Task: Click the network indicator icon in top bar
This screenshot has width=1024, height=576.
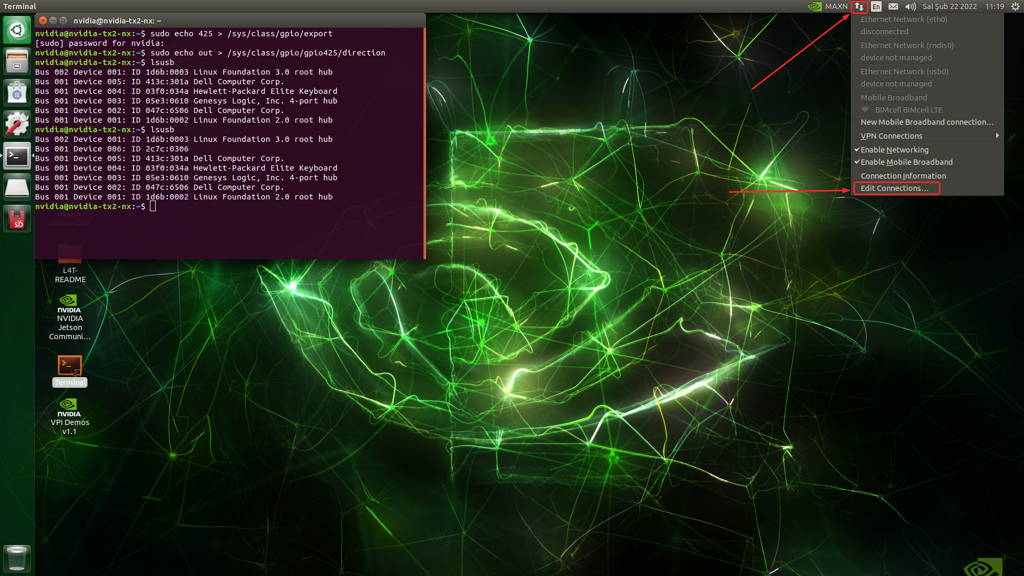Action: 859,7
